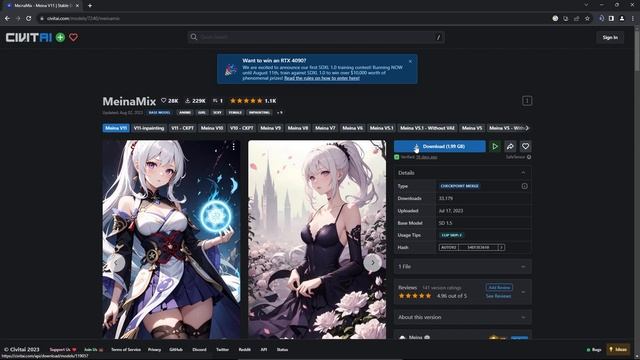
Task: Go back using the browser back arrow
Action: 7,18
